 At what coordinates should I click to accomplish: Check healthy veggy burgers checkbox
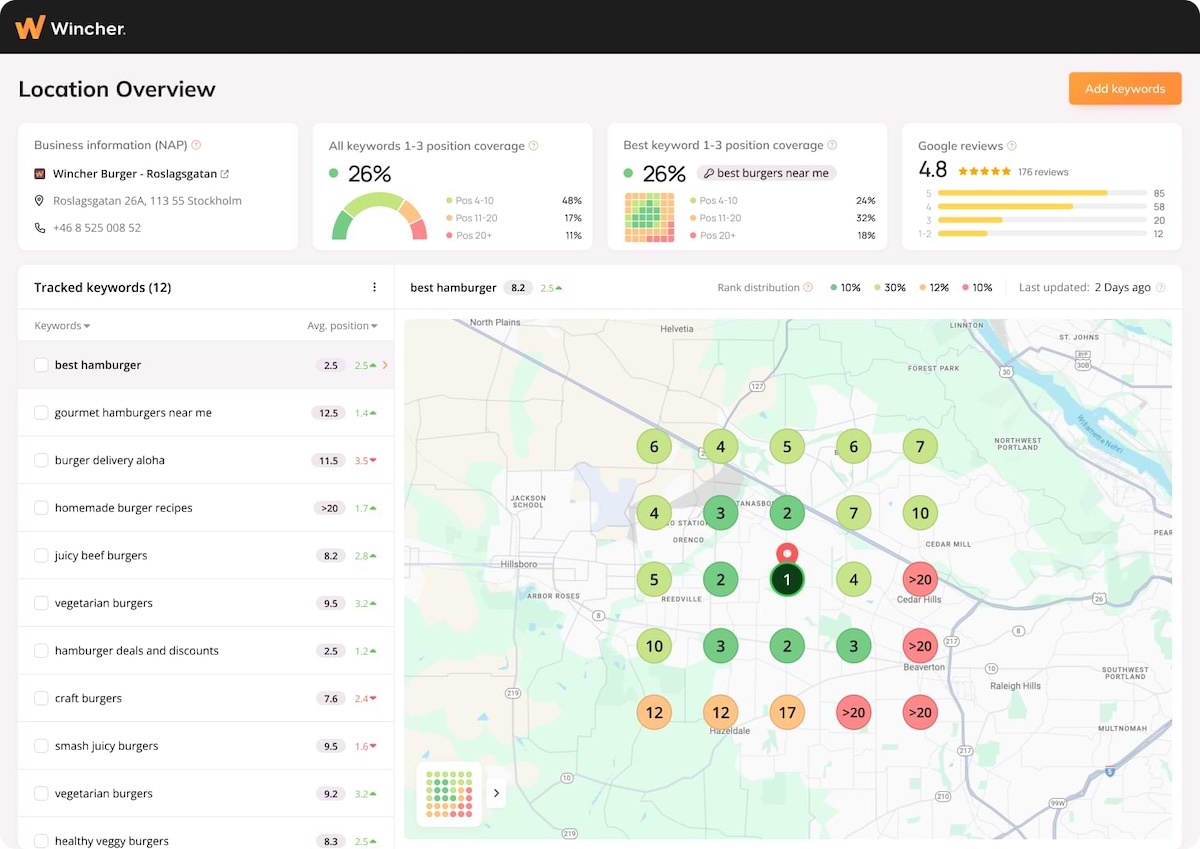click(x=41, y=841)
